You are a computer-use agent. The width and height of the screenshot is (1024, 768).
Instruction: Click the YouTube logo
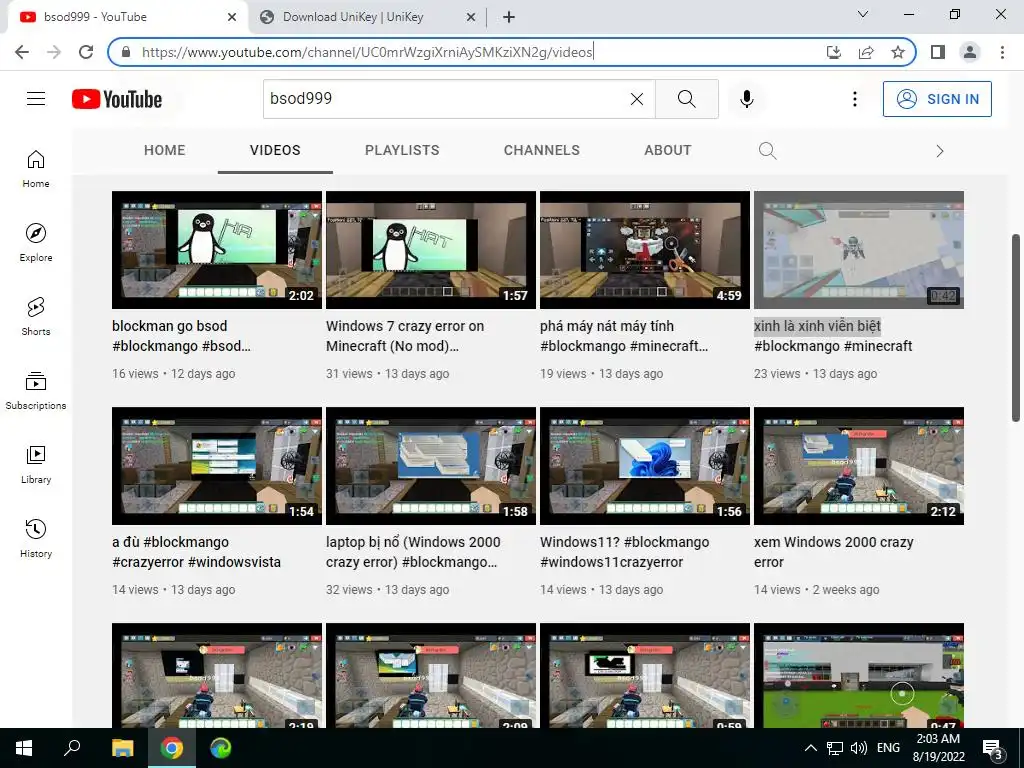coord(117,99)
